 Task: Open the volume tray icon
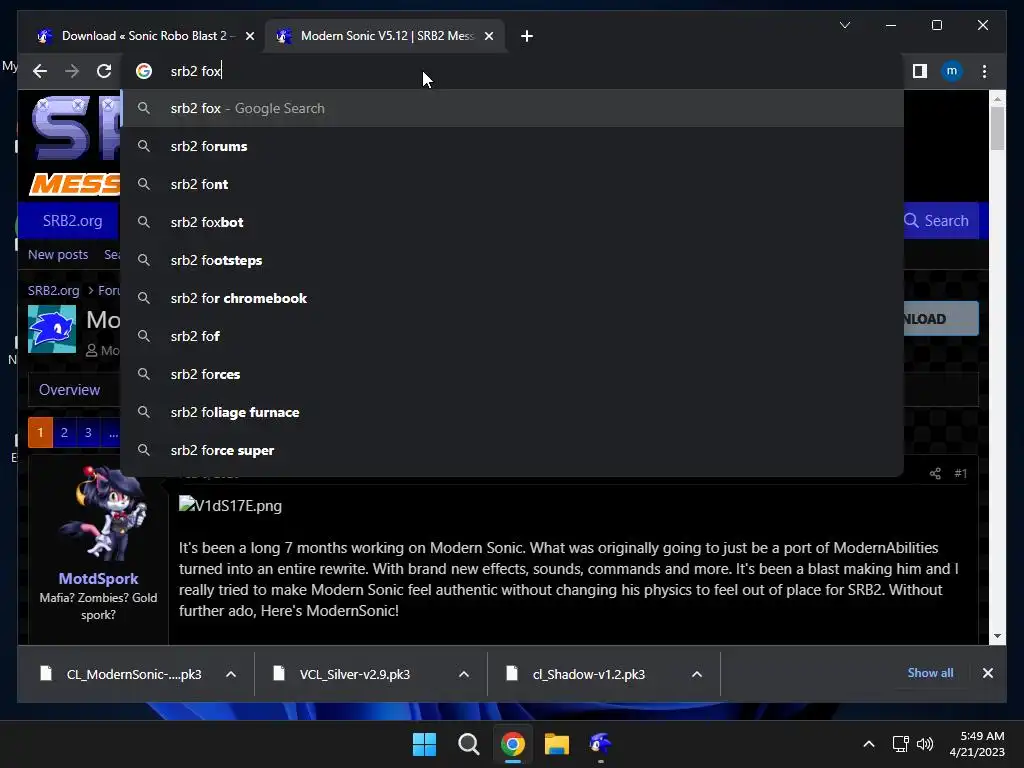click(925, 744)
